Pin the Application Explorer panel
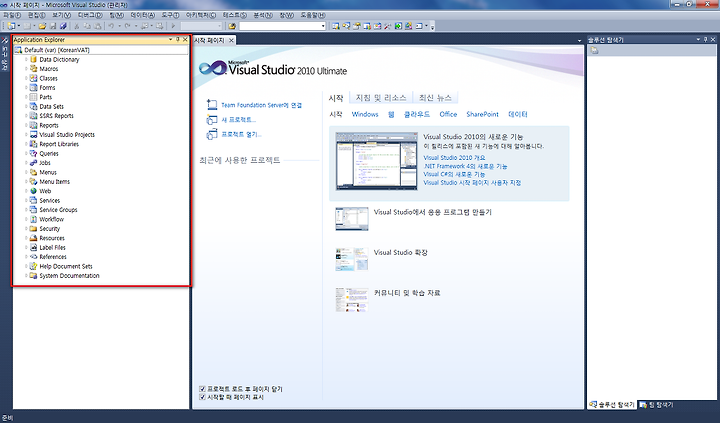720x423 pixels. (x=178, y=39)
